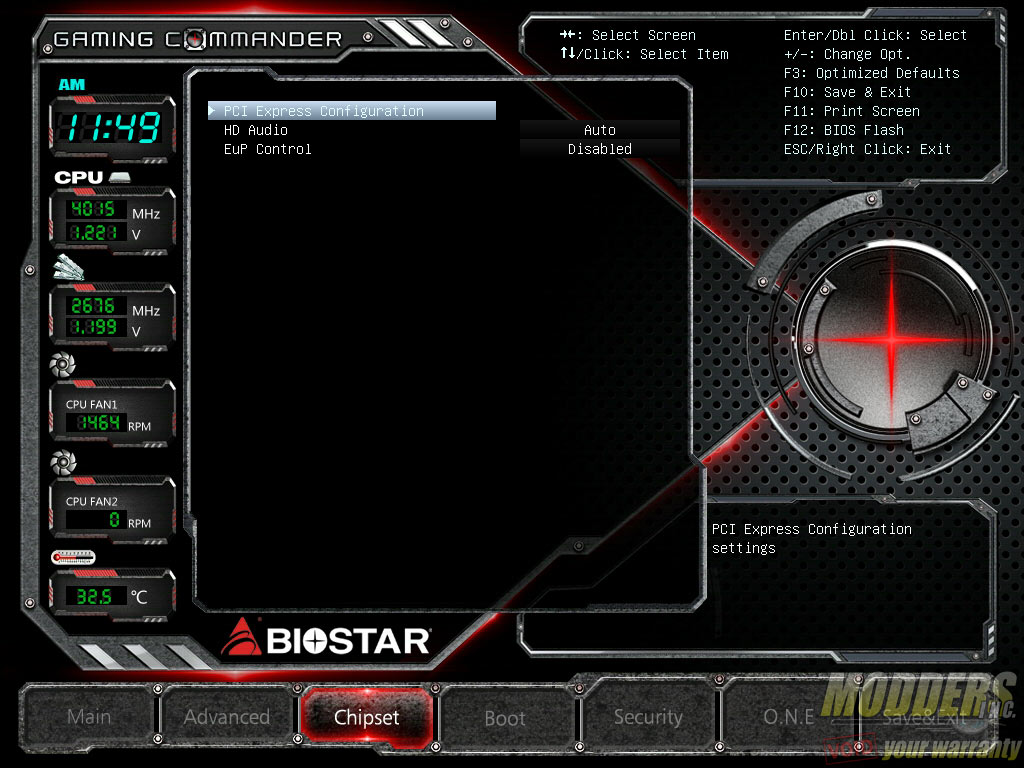Screen dimensions: 1024x768
Task: Click the CPU FAN1 RPM readout
Action: click(98, 423)
